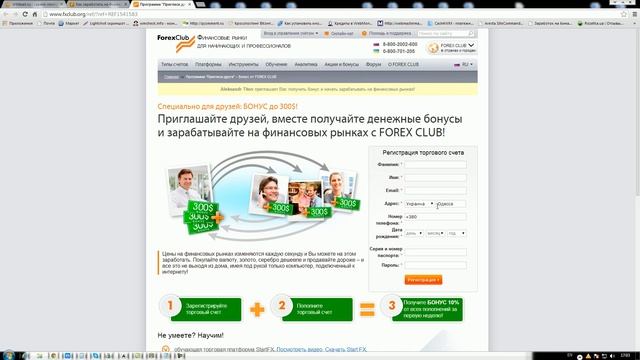Open the Украина country dropdown

point(419,204)
